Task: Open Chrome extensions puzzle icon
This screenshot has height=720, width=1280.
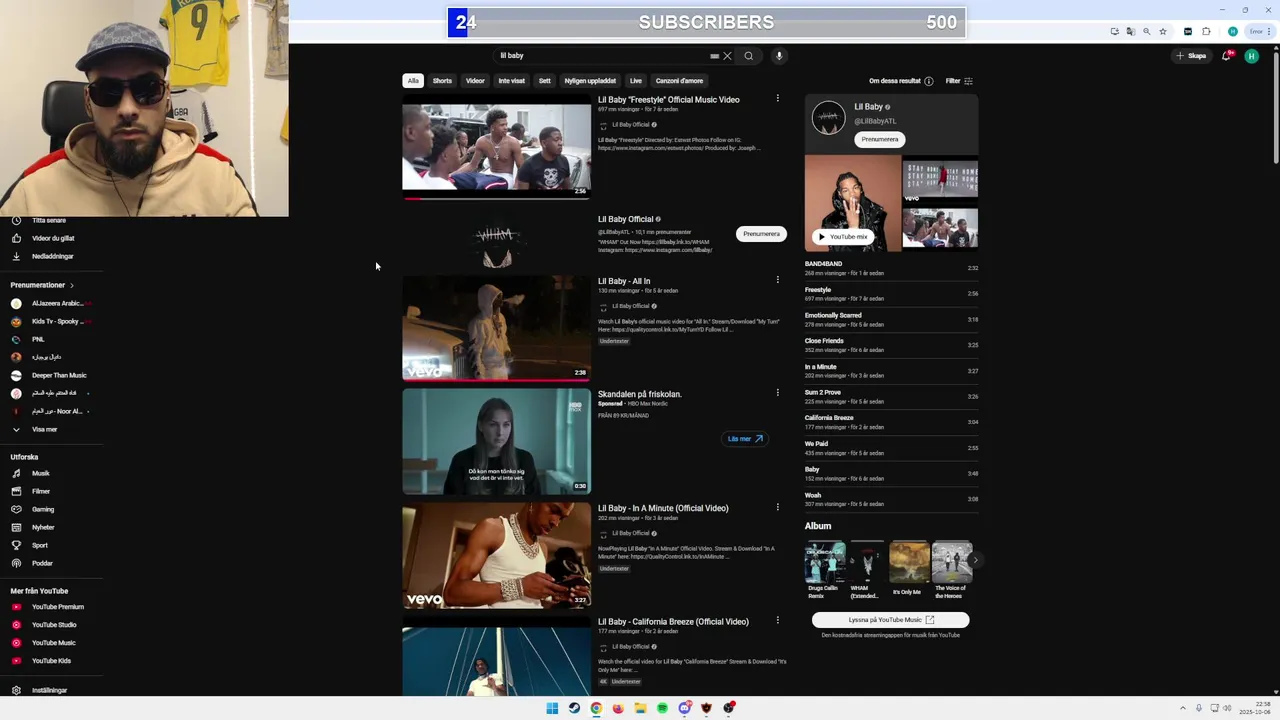Action: 1207,31
